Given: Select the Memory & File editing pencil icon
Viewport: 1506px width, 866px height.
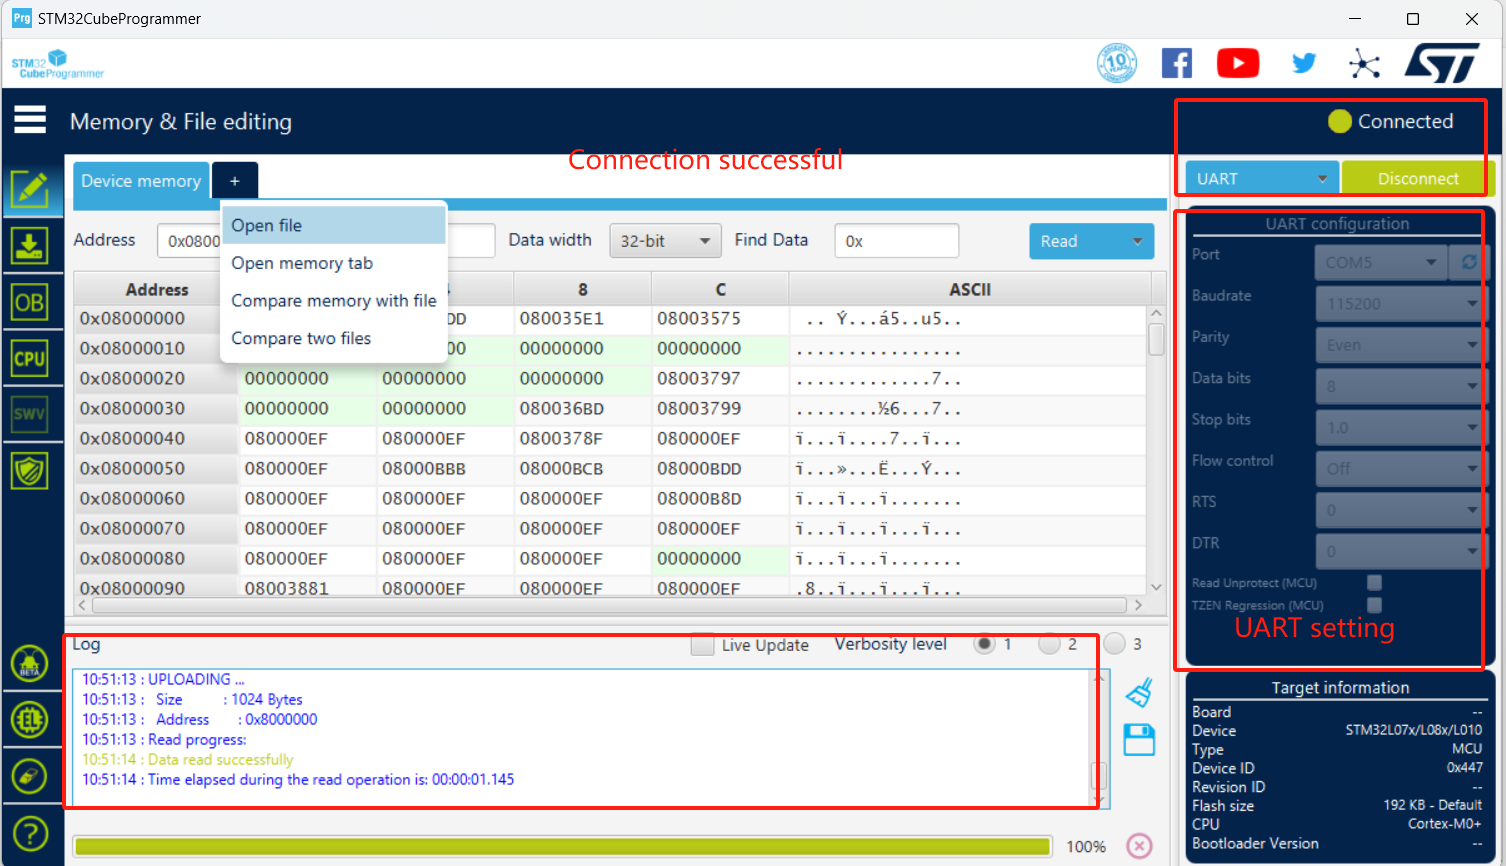Looking at the screenshot, I should pos(30,189).
